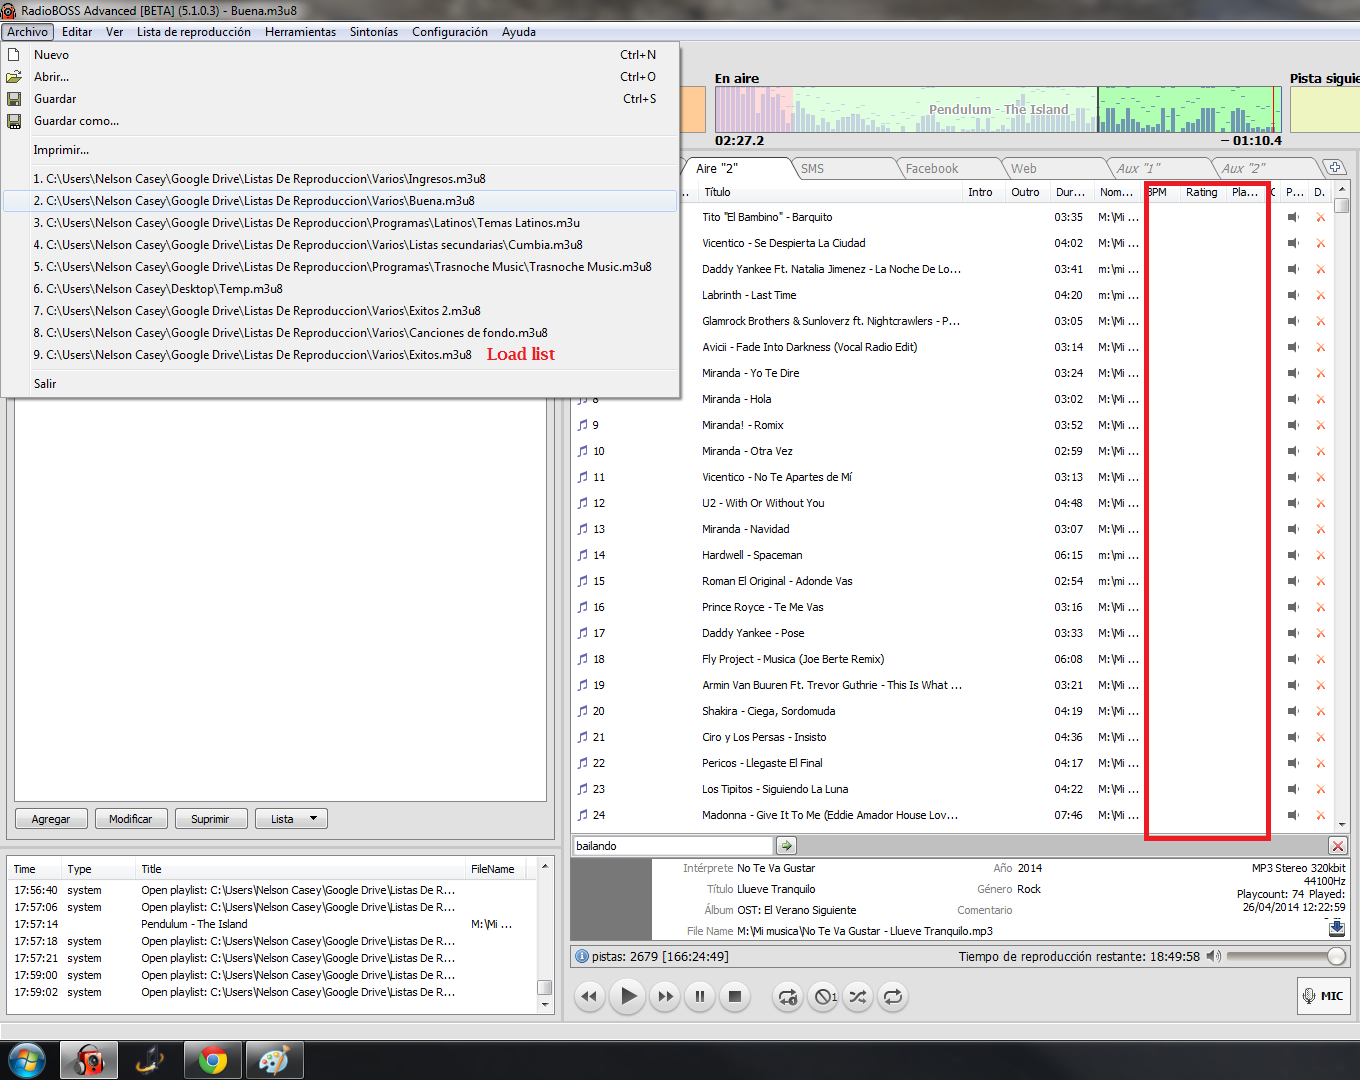Pause the current track
Screen dimensions: 1360x1080
coord(700,996)
